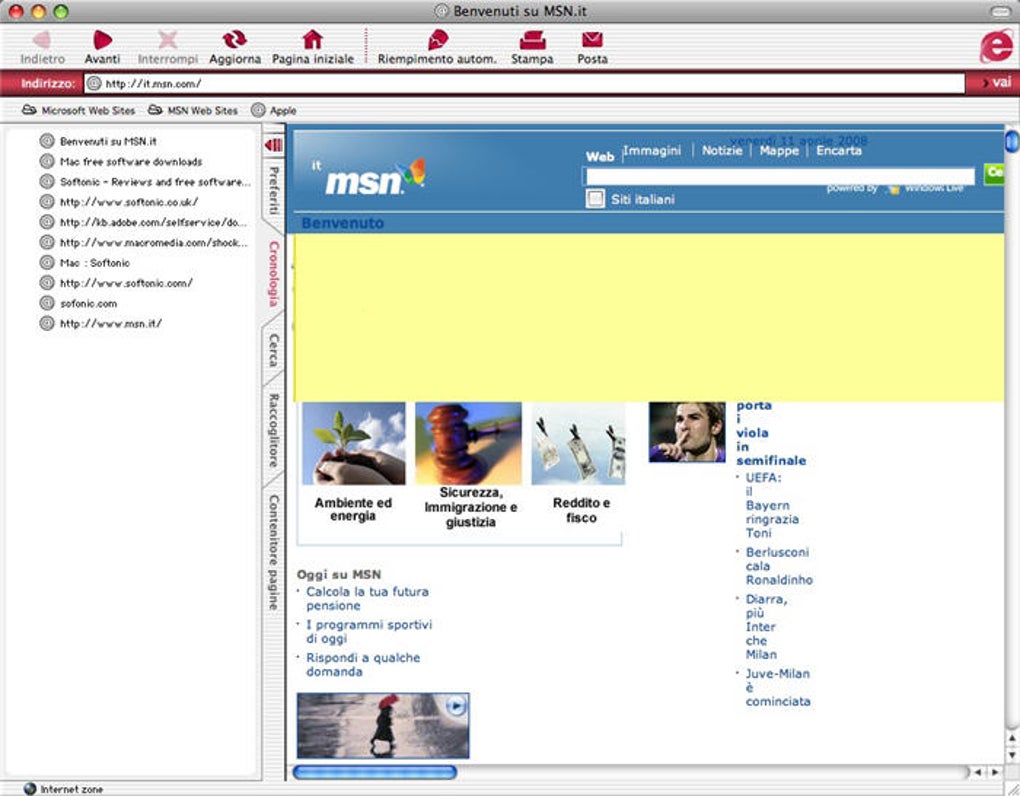Open link Diarra, più Inter che Milan

pyautogui.click(x=766, y=627)
